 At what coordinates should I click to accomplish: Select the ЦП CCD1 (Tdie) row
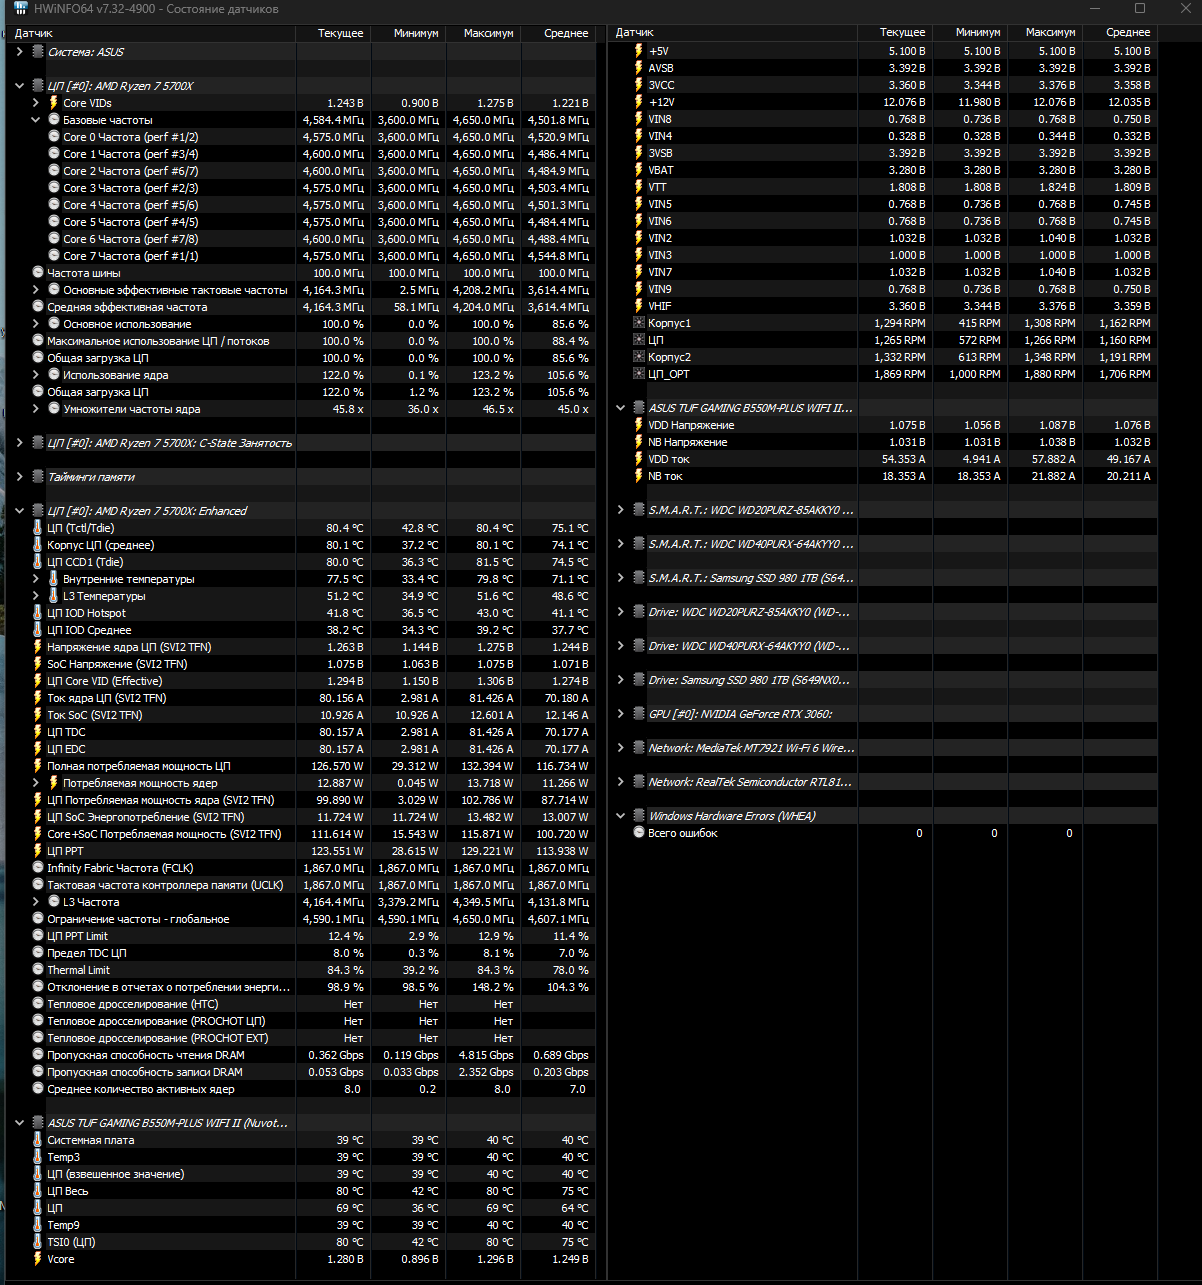click(x=300, y=562)
